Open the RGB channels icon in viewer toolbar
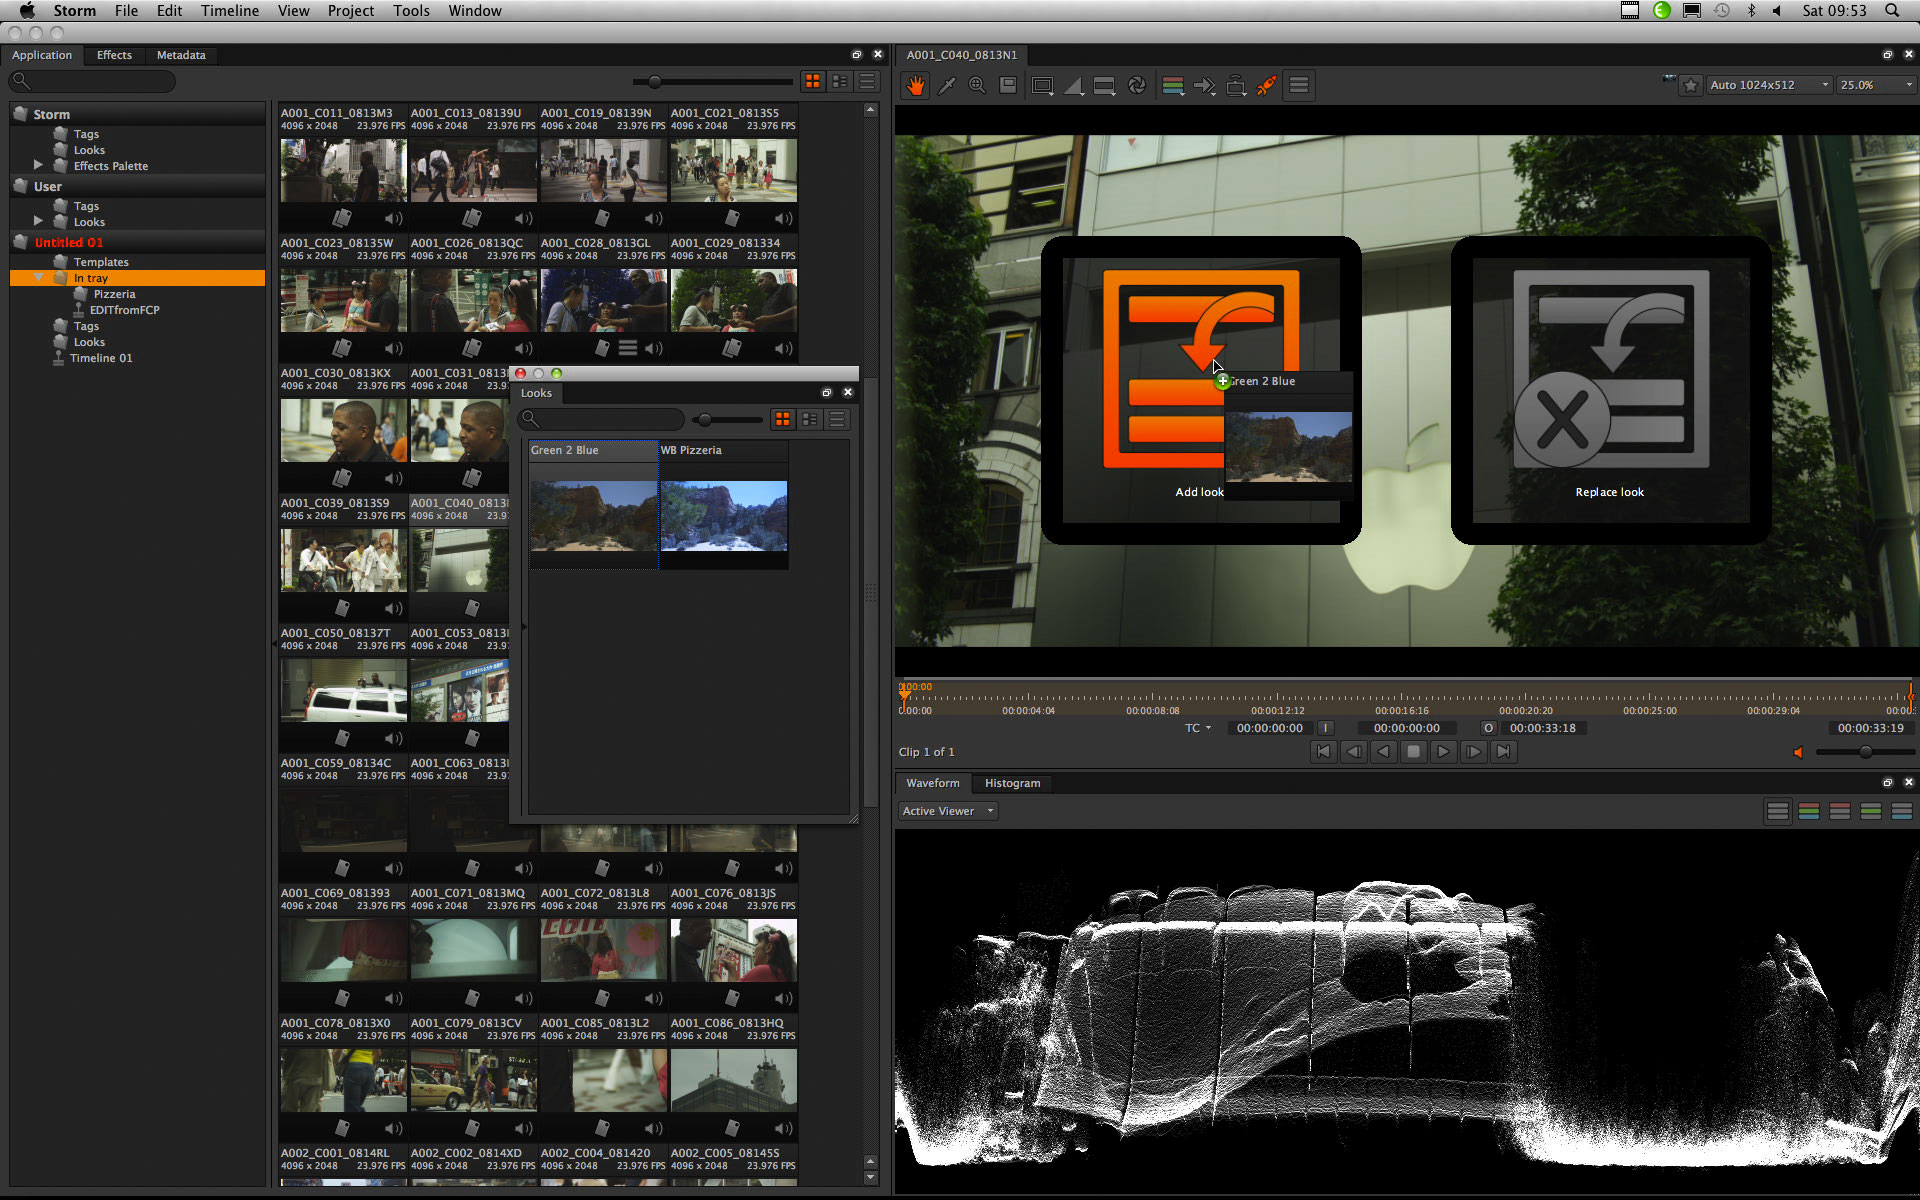 point(1173,86)
